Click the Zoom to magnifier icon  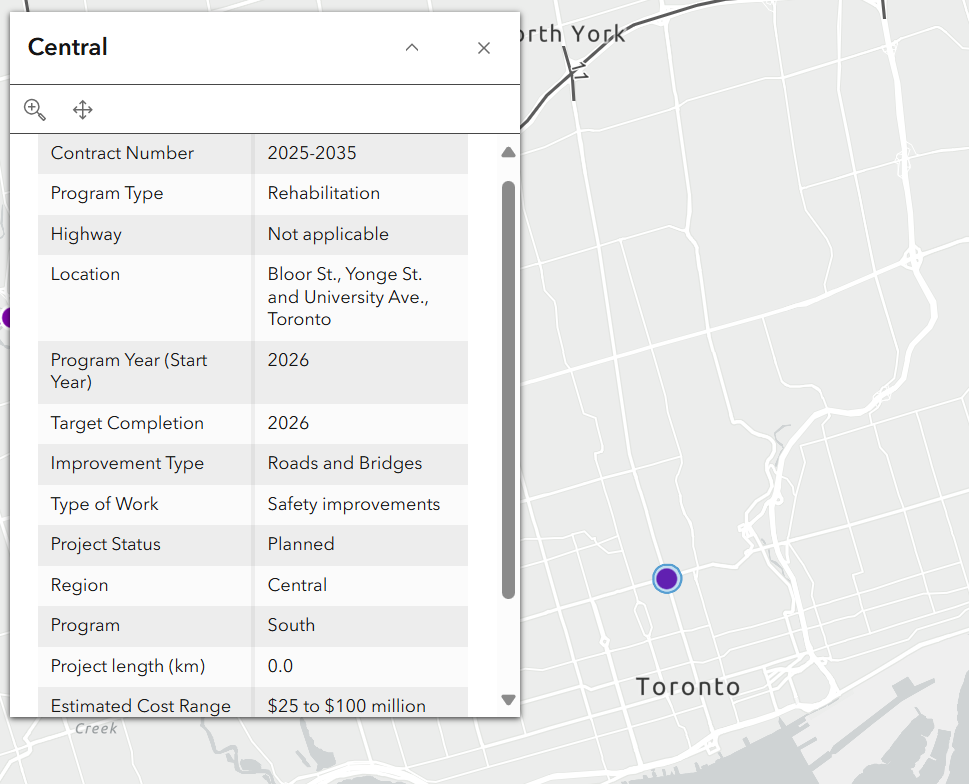click(35, 110)
